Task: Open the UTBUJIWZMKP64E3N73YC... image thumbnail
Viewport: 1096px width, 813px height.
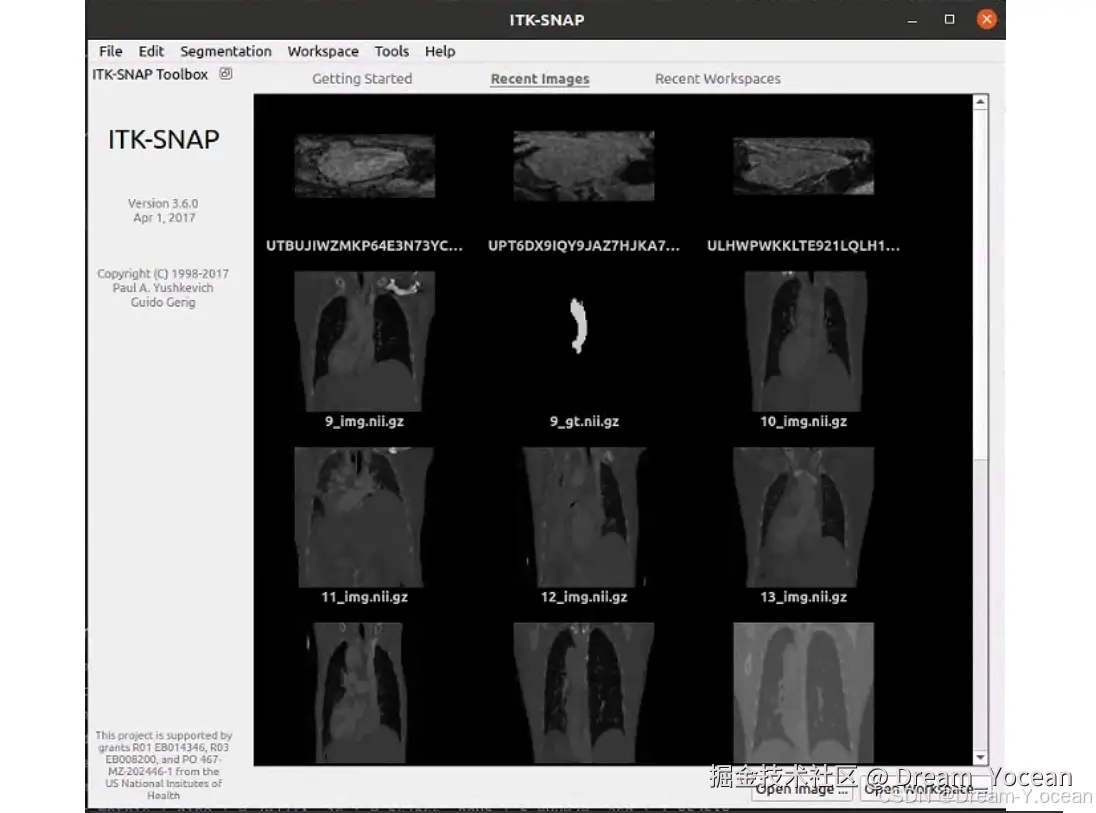Action: pos(364,166)
